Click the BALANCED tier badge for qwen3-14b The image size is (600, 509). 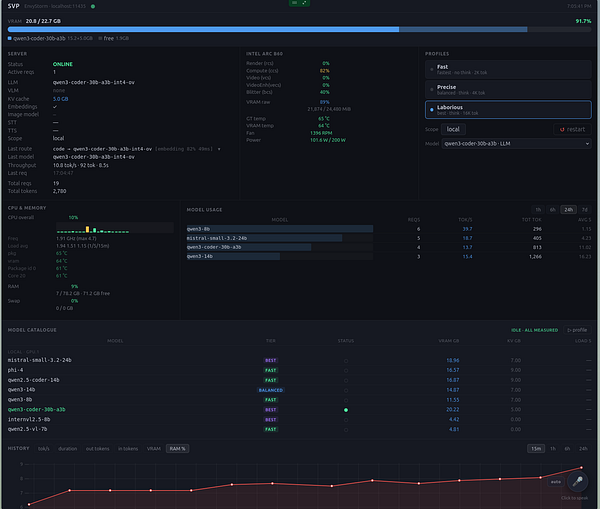[271, 390]
